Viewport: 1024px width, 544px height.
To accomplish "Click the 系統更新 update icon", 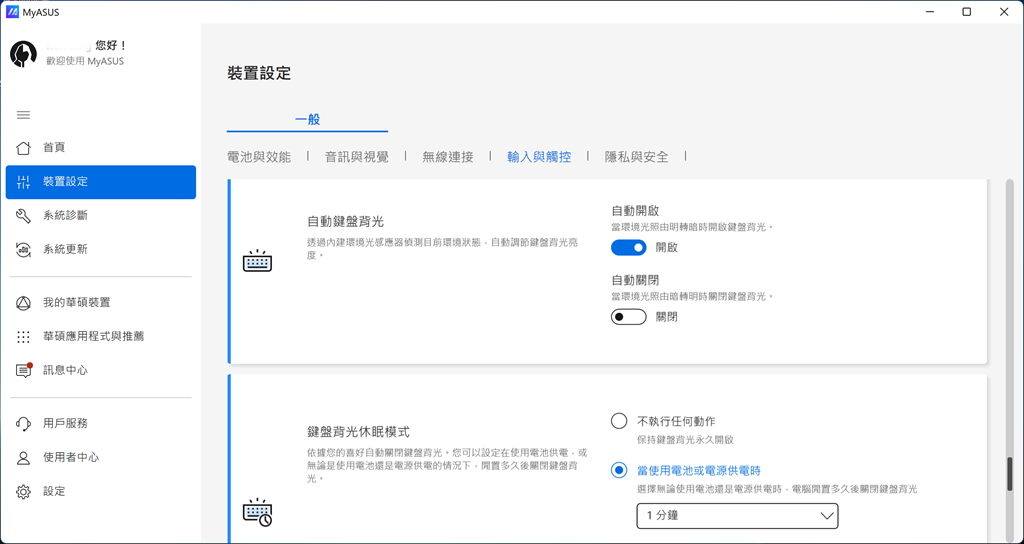I will click(24, 249).
